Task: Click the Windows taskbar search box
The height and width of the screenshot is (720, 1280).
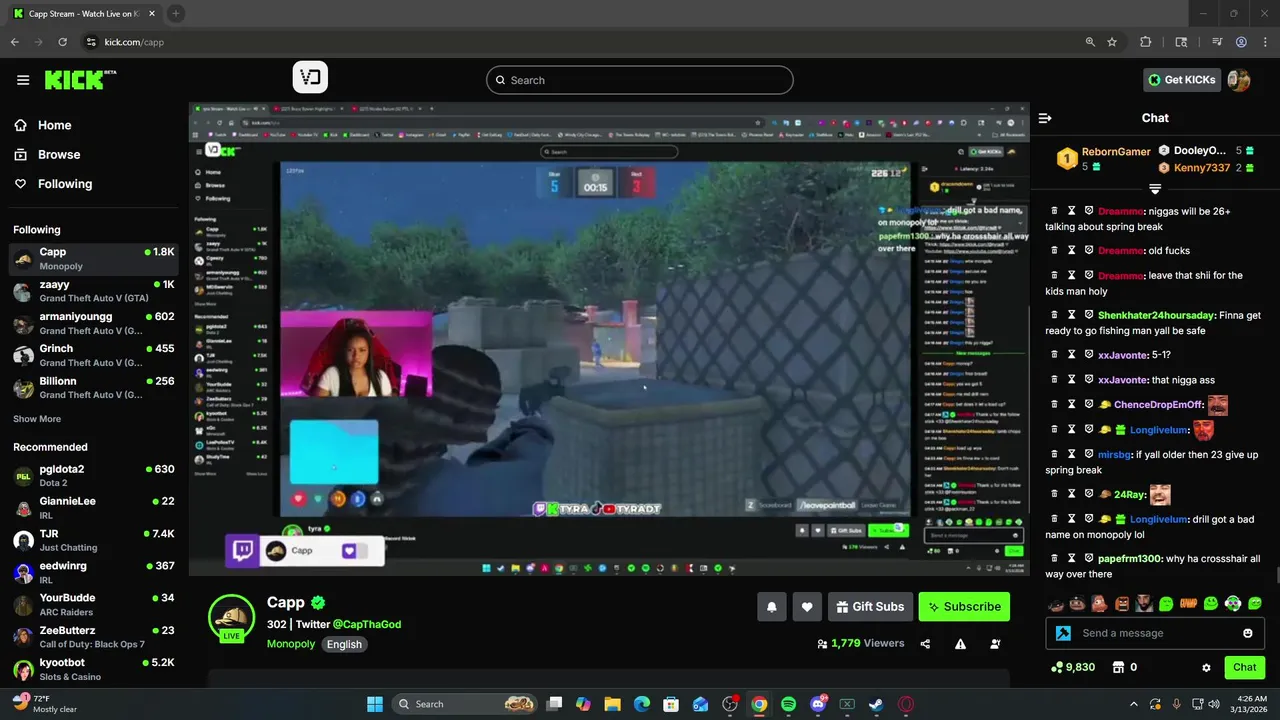Action: pos(465,704)
